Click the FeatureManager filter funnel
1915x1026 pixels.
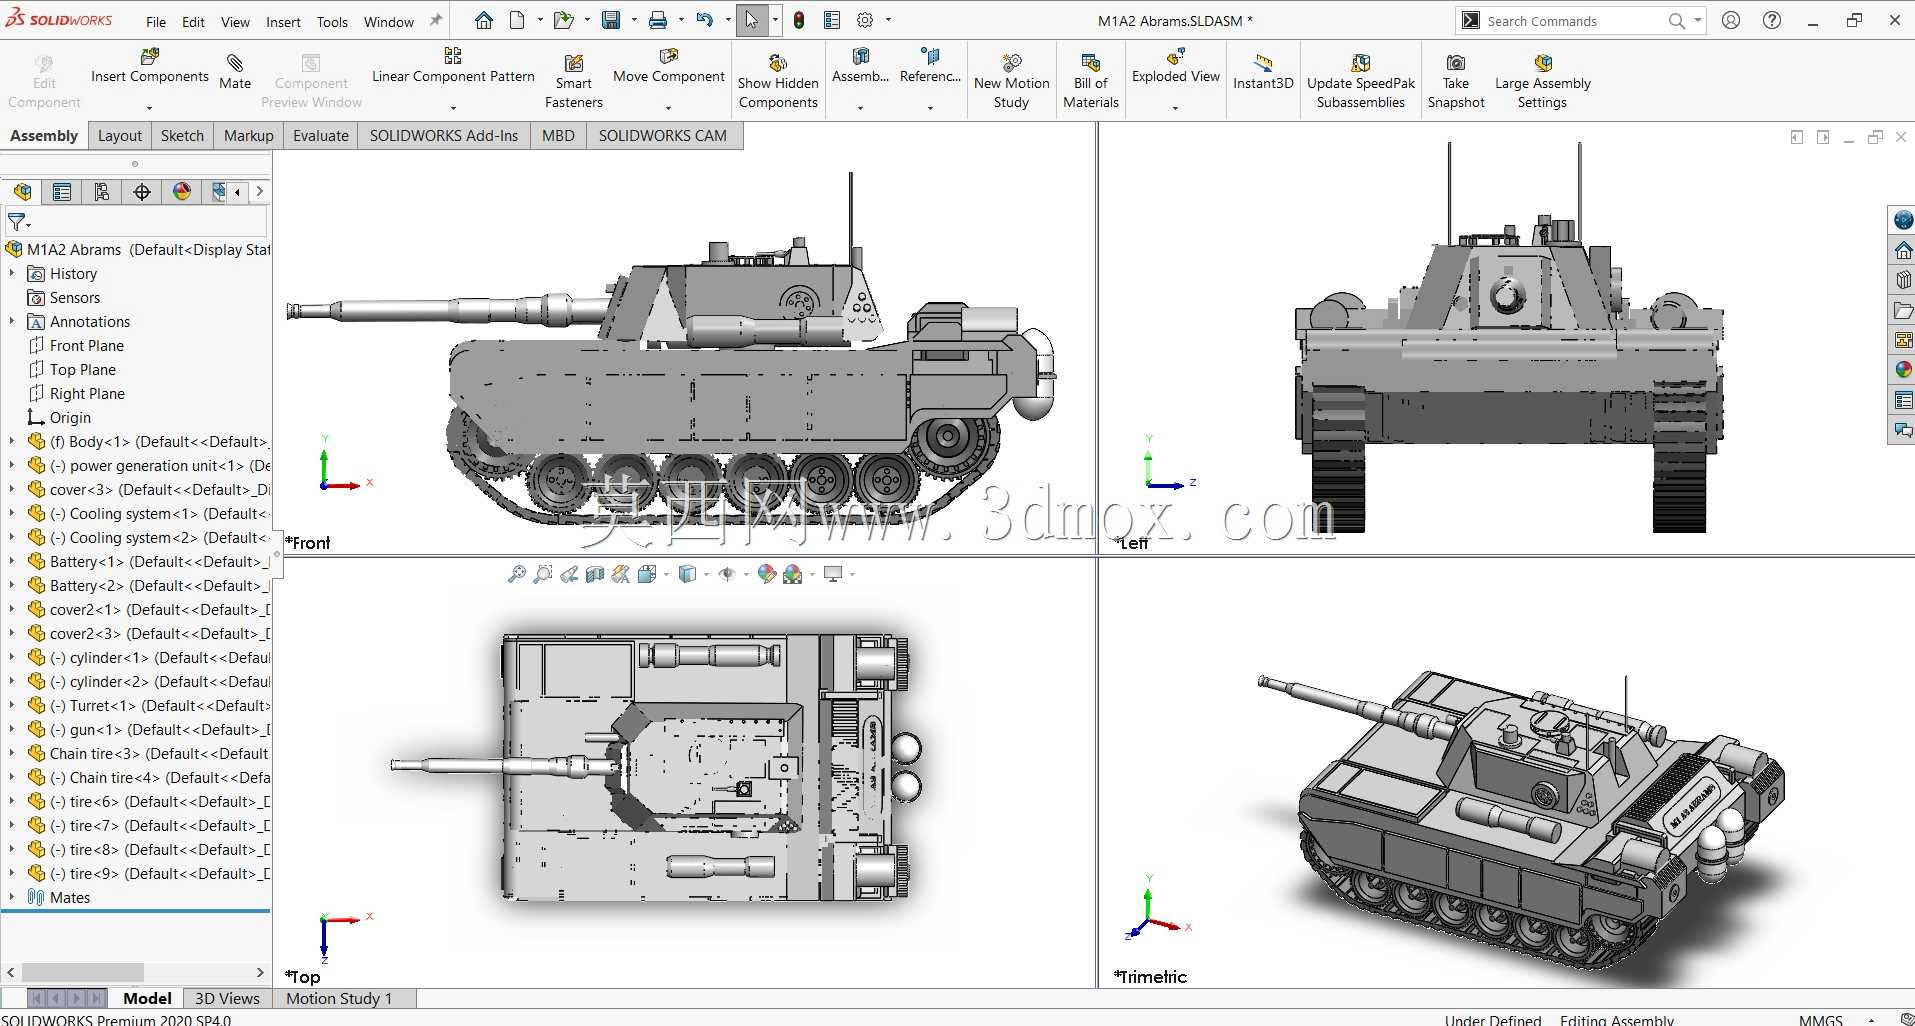17,222
